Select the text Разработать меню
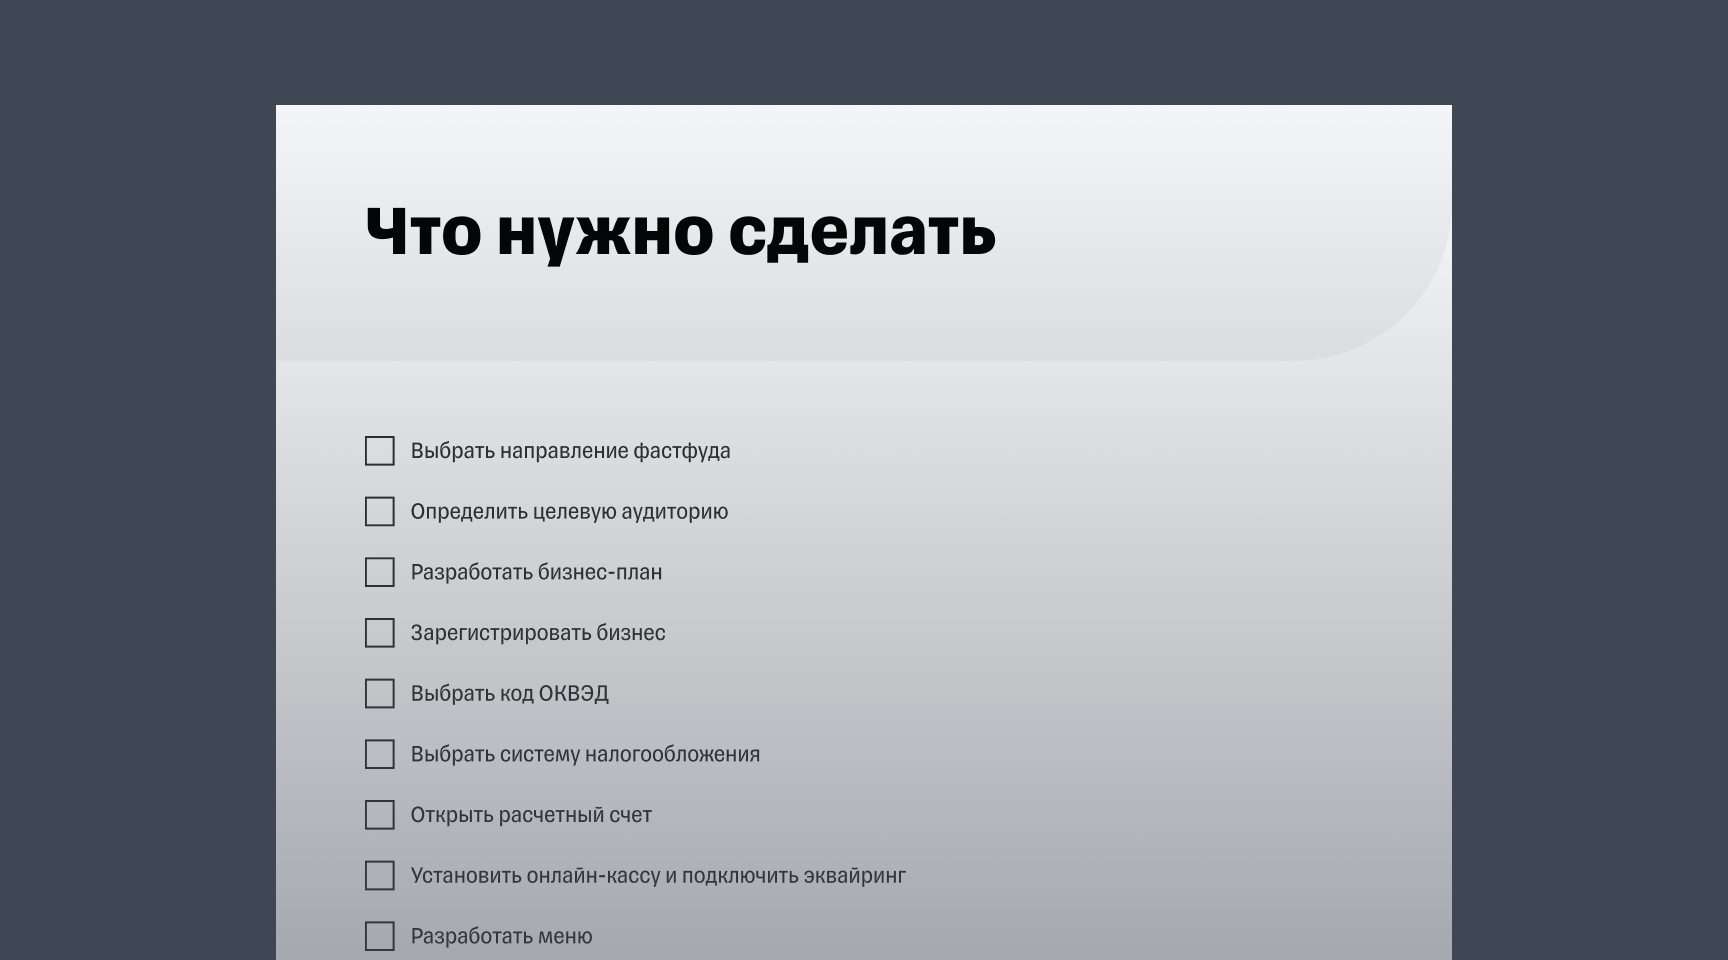The width and height of the screenshot is (1728, 960). 502,936
